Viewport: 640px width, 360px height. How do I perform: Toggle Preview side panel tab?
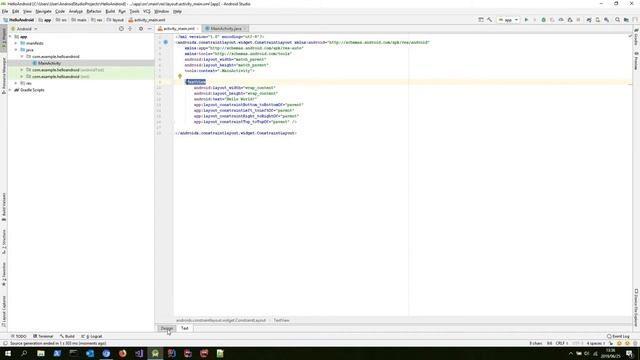(x=636, y=61)
